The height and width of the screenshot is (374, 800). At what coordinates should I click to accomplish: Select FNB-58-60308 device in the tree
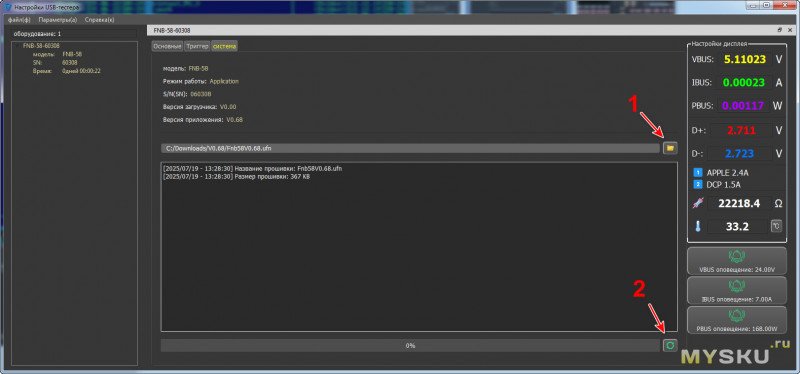coord(41,46)
